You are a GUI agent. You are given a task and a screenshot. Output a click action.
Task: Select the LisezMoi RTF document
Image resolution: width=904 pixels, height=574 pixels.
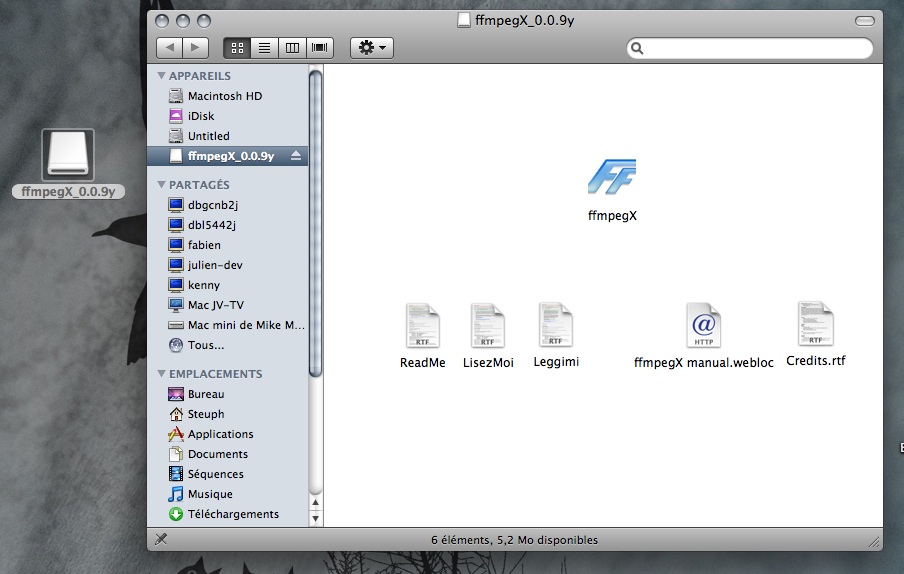[488, 325]
